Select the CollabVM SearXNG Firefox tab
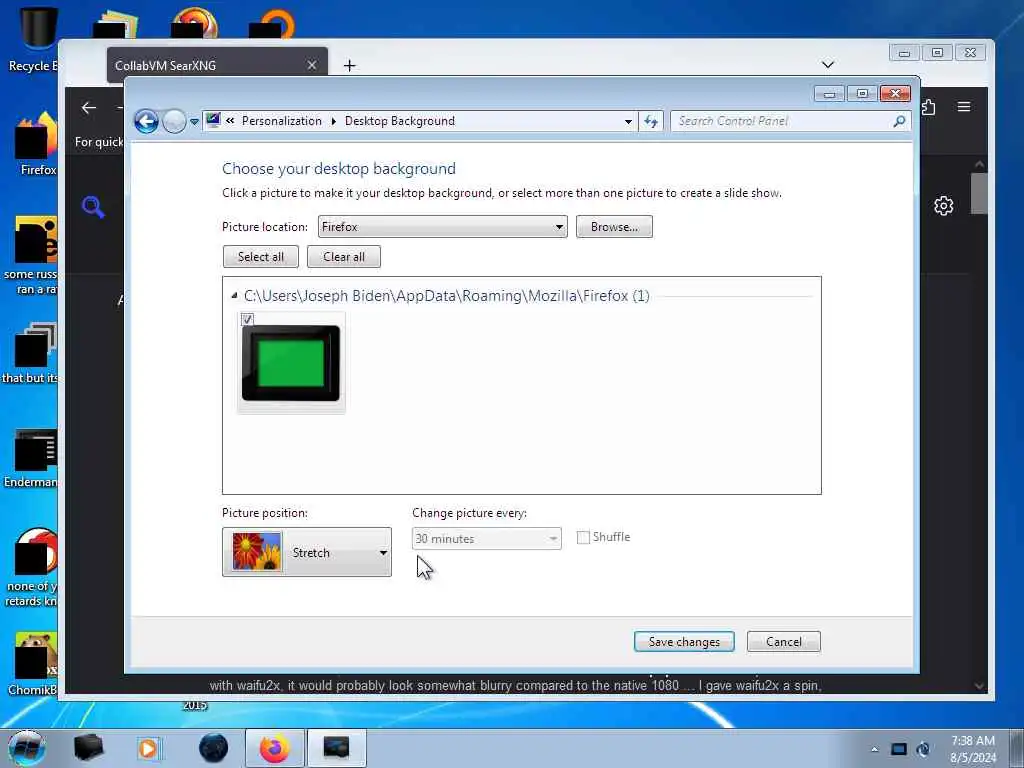 tap(217, 65)
